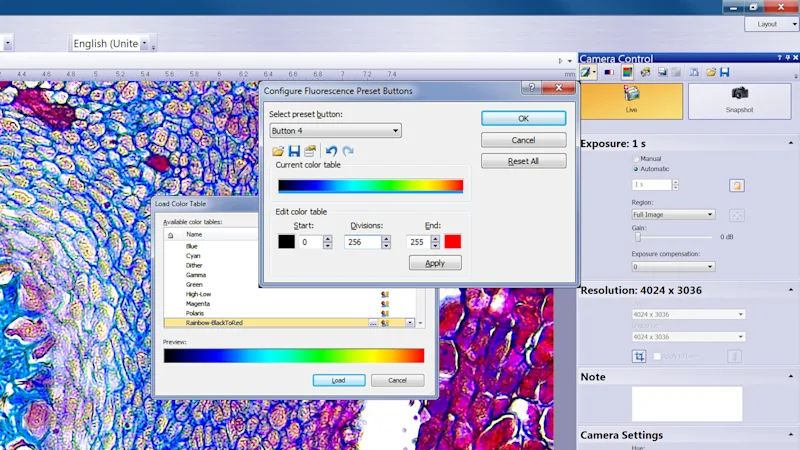
Task: Open Select preset button dropdown showing Button 4
Action: click(x=335, y=131)
